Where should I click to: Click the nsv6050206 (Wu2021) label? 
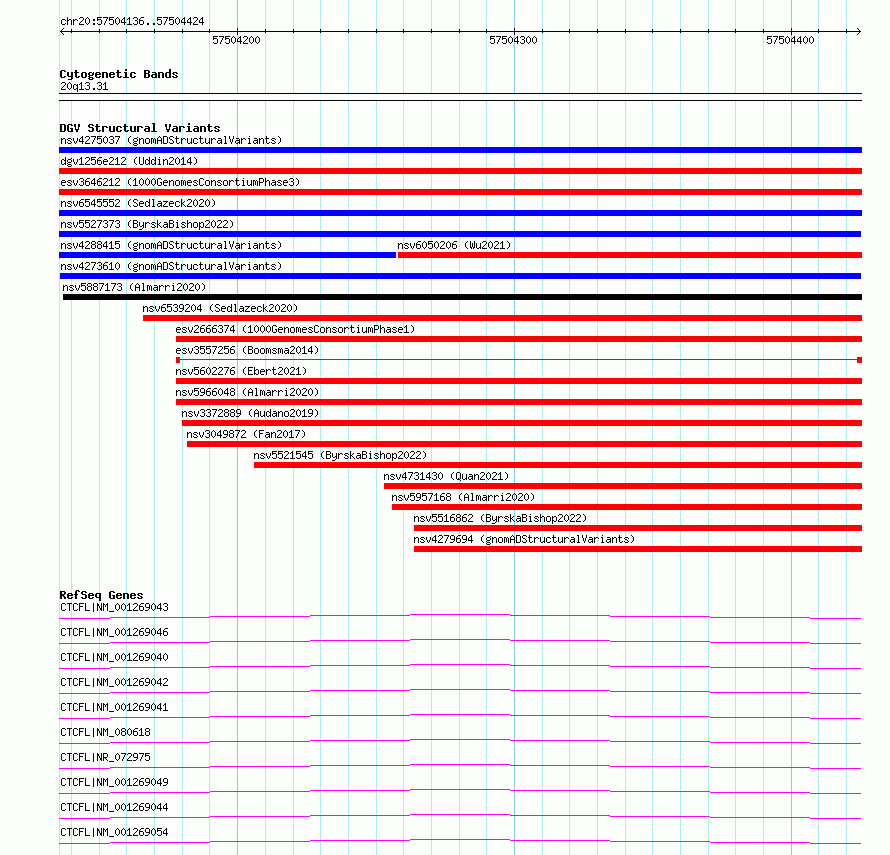click(454, 245)
